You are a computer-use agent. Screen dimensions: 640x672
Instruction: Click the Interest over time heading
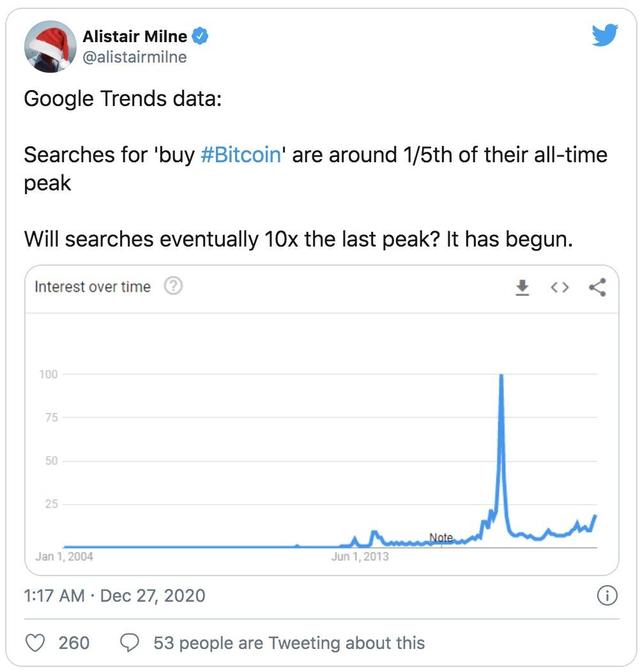(x=93, y=287)
